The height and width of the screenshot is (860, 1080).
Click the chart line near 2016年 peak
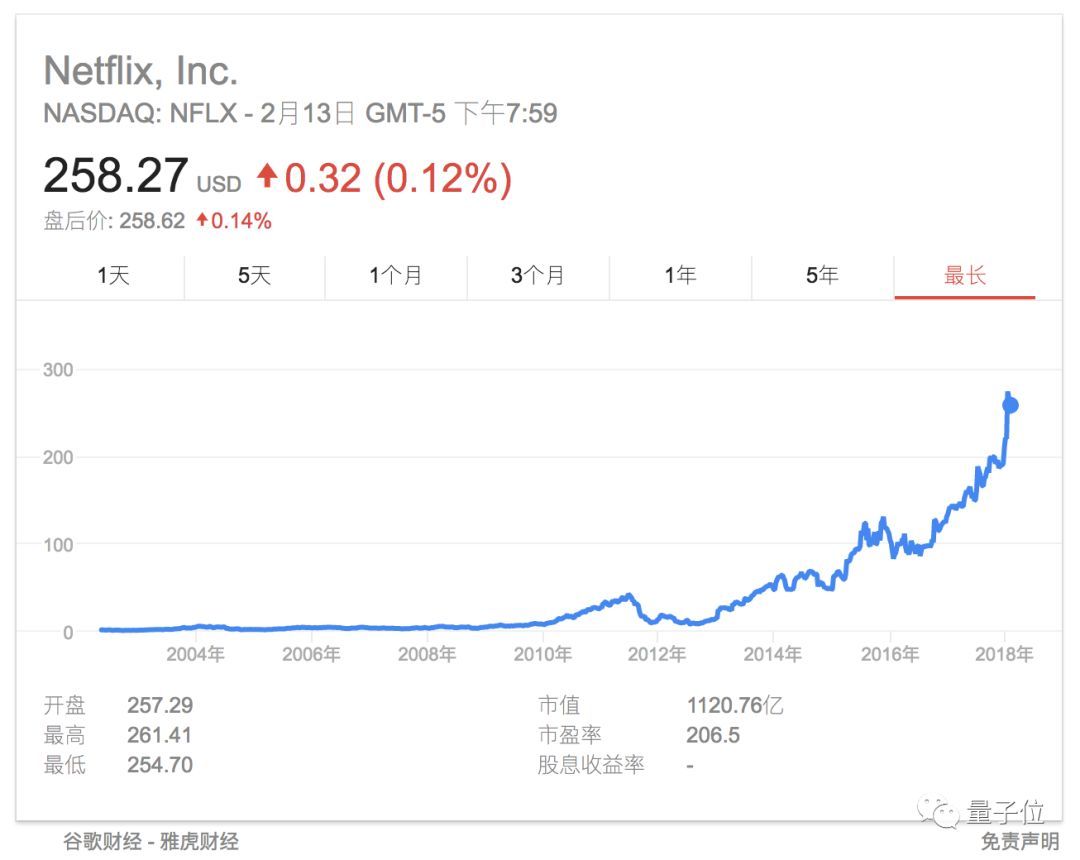(x=882, y=523)
